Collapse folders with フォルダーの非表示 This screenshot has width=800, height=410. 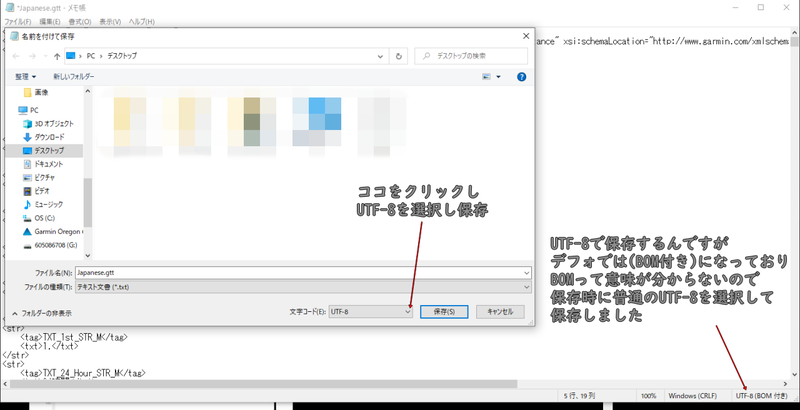tap(42, 313)
